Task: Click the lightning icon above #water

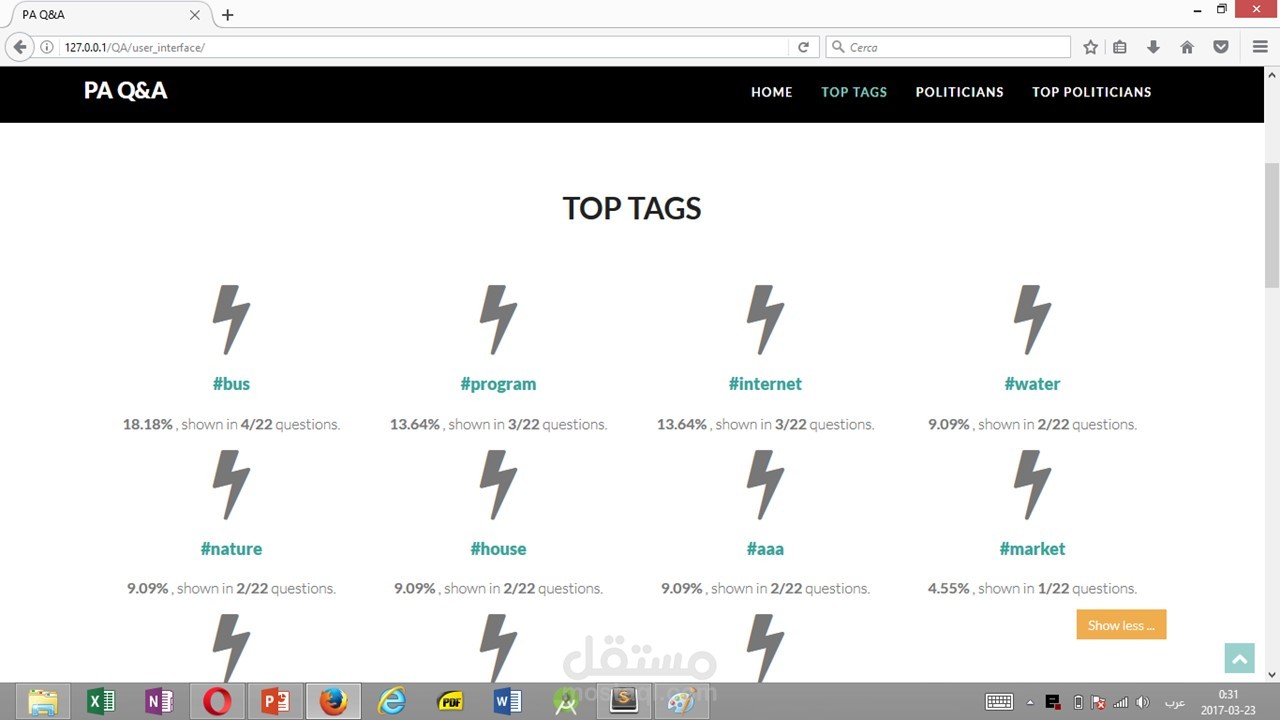Action: coord(1032,320)
